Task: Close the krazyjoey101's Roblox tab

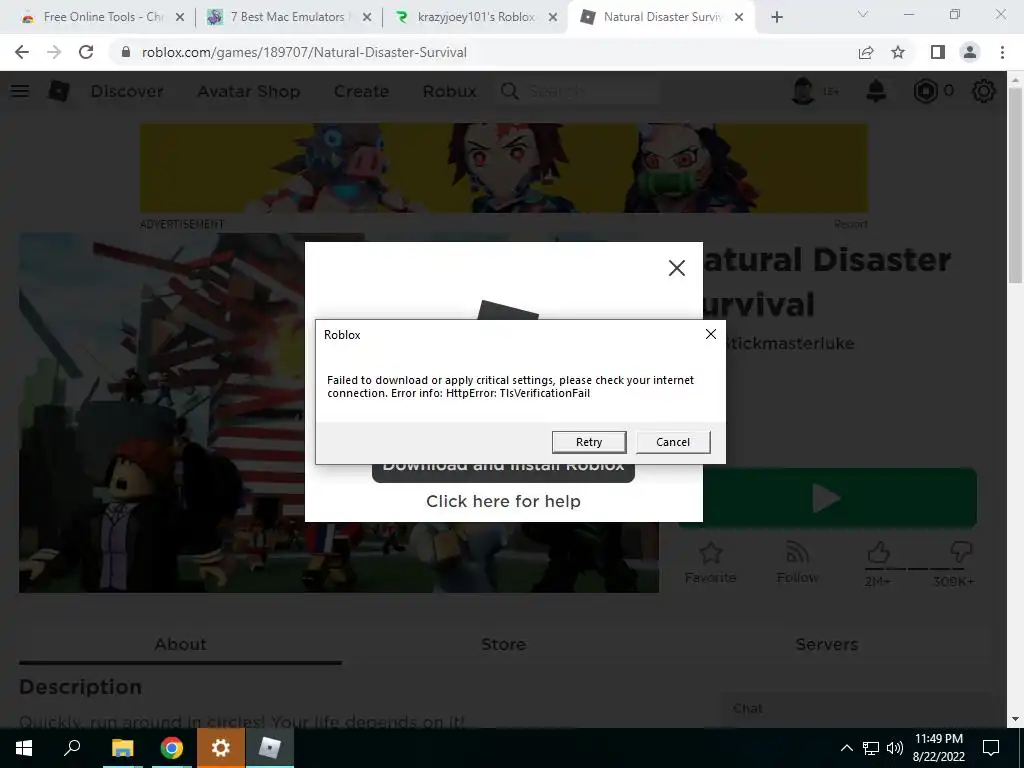Action: click(x=552, y=17)
